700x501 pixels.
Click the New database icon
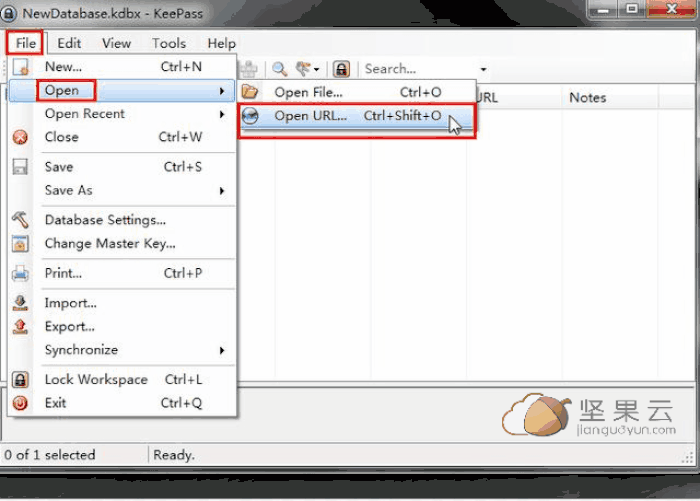tap(21, 67)
